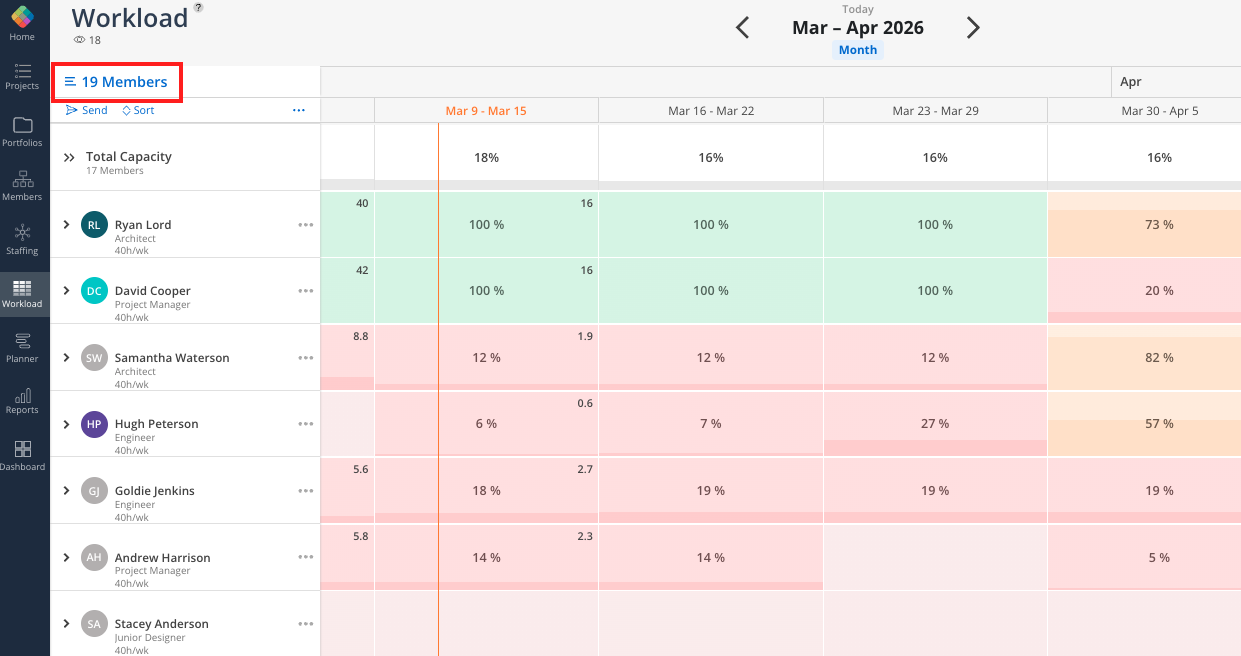Expand Ryan Lord's row
This screenshot has width=1241, height=656.
(66, 224)
